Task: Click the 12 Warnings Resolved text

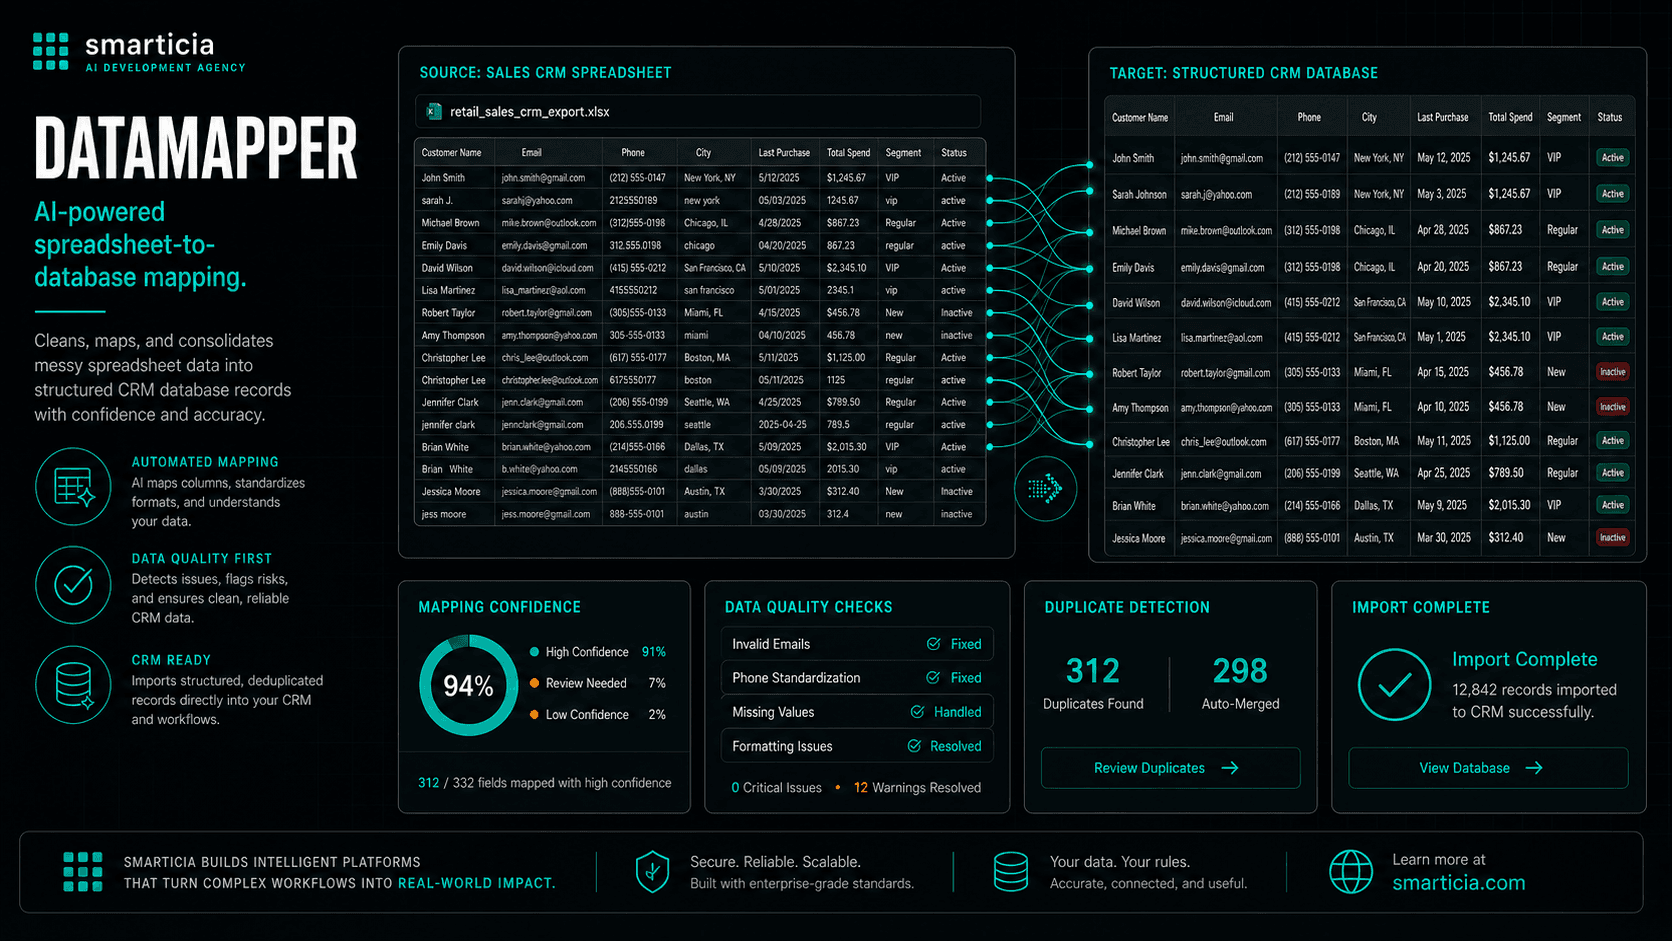Action: [917, 788]
